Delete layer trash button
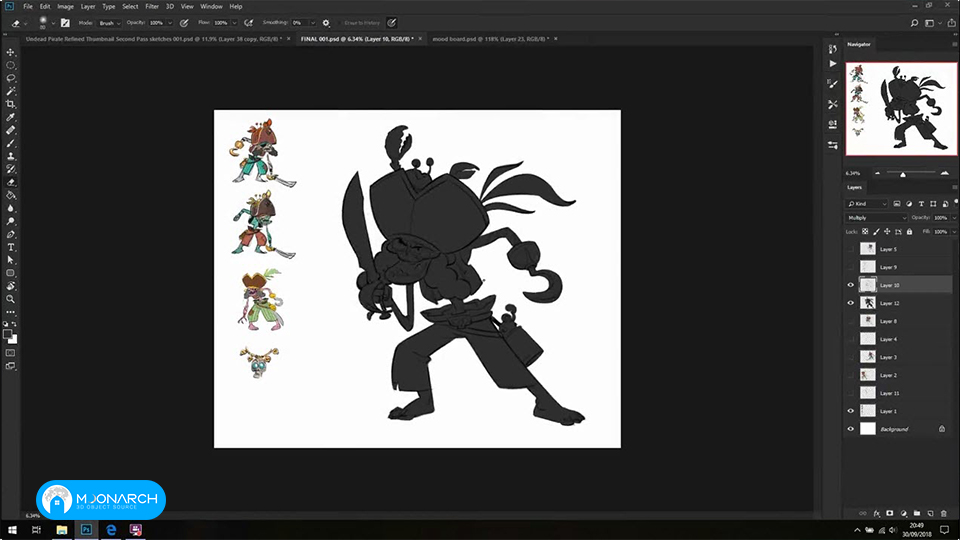The width and height of the screenshot is (960, 540). [943, 513]
